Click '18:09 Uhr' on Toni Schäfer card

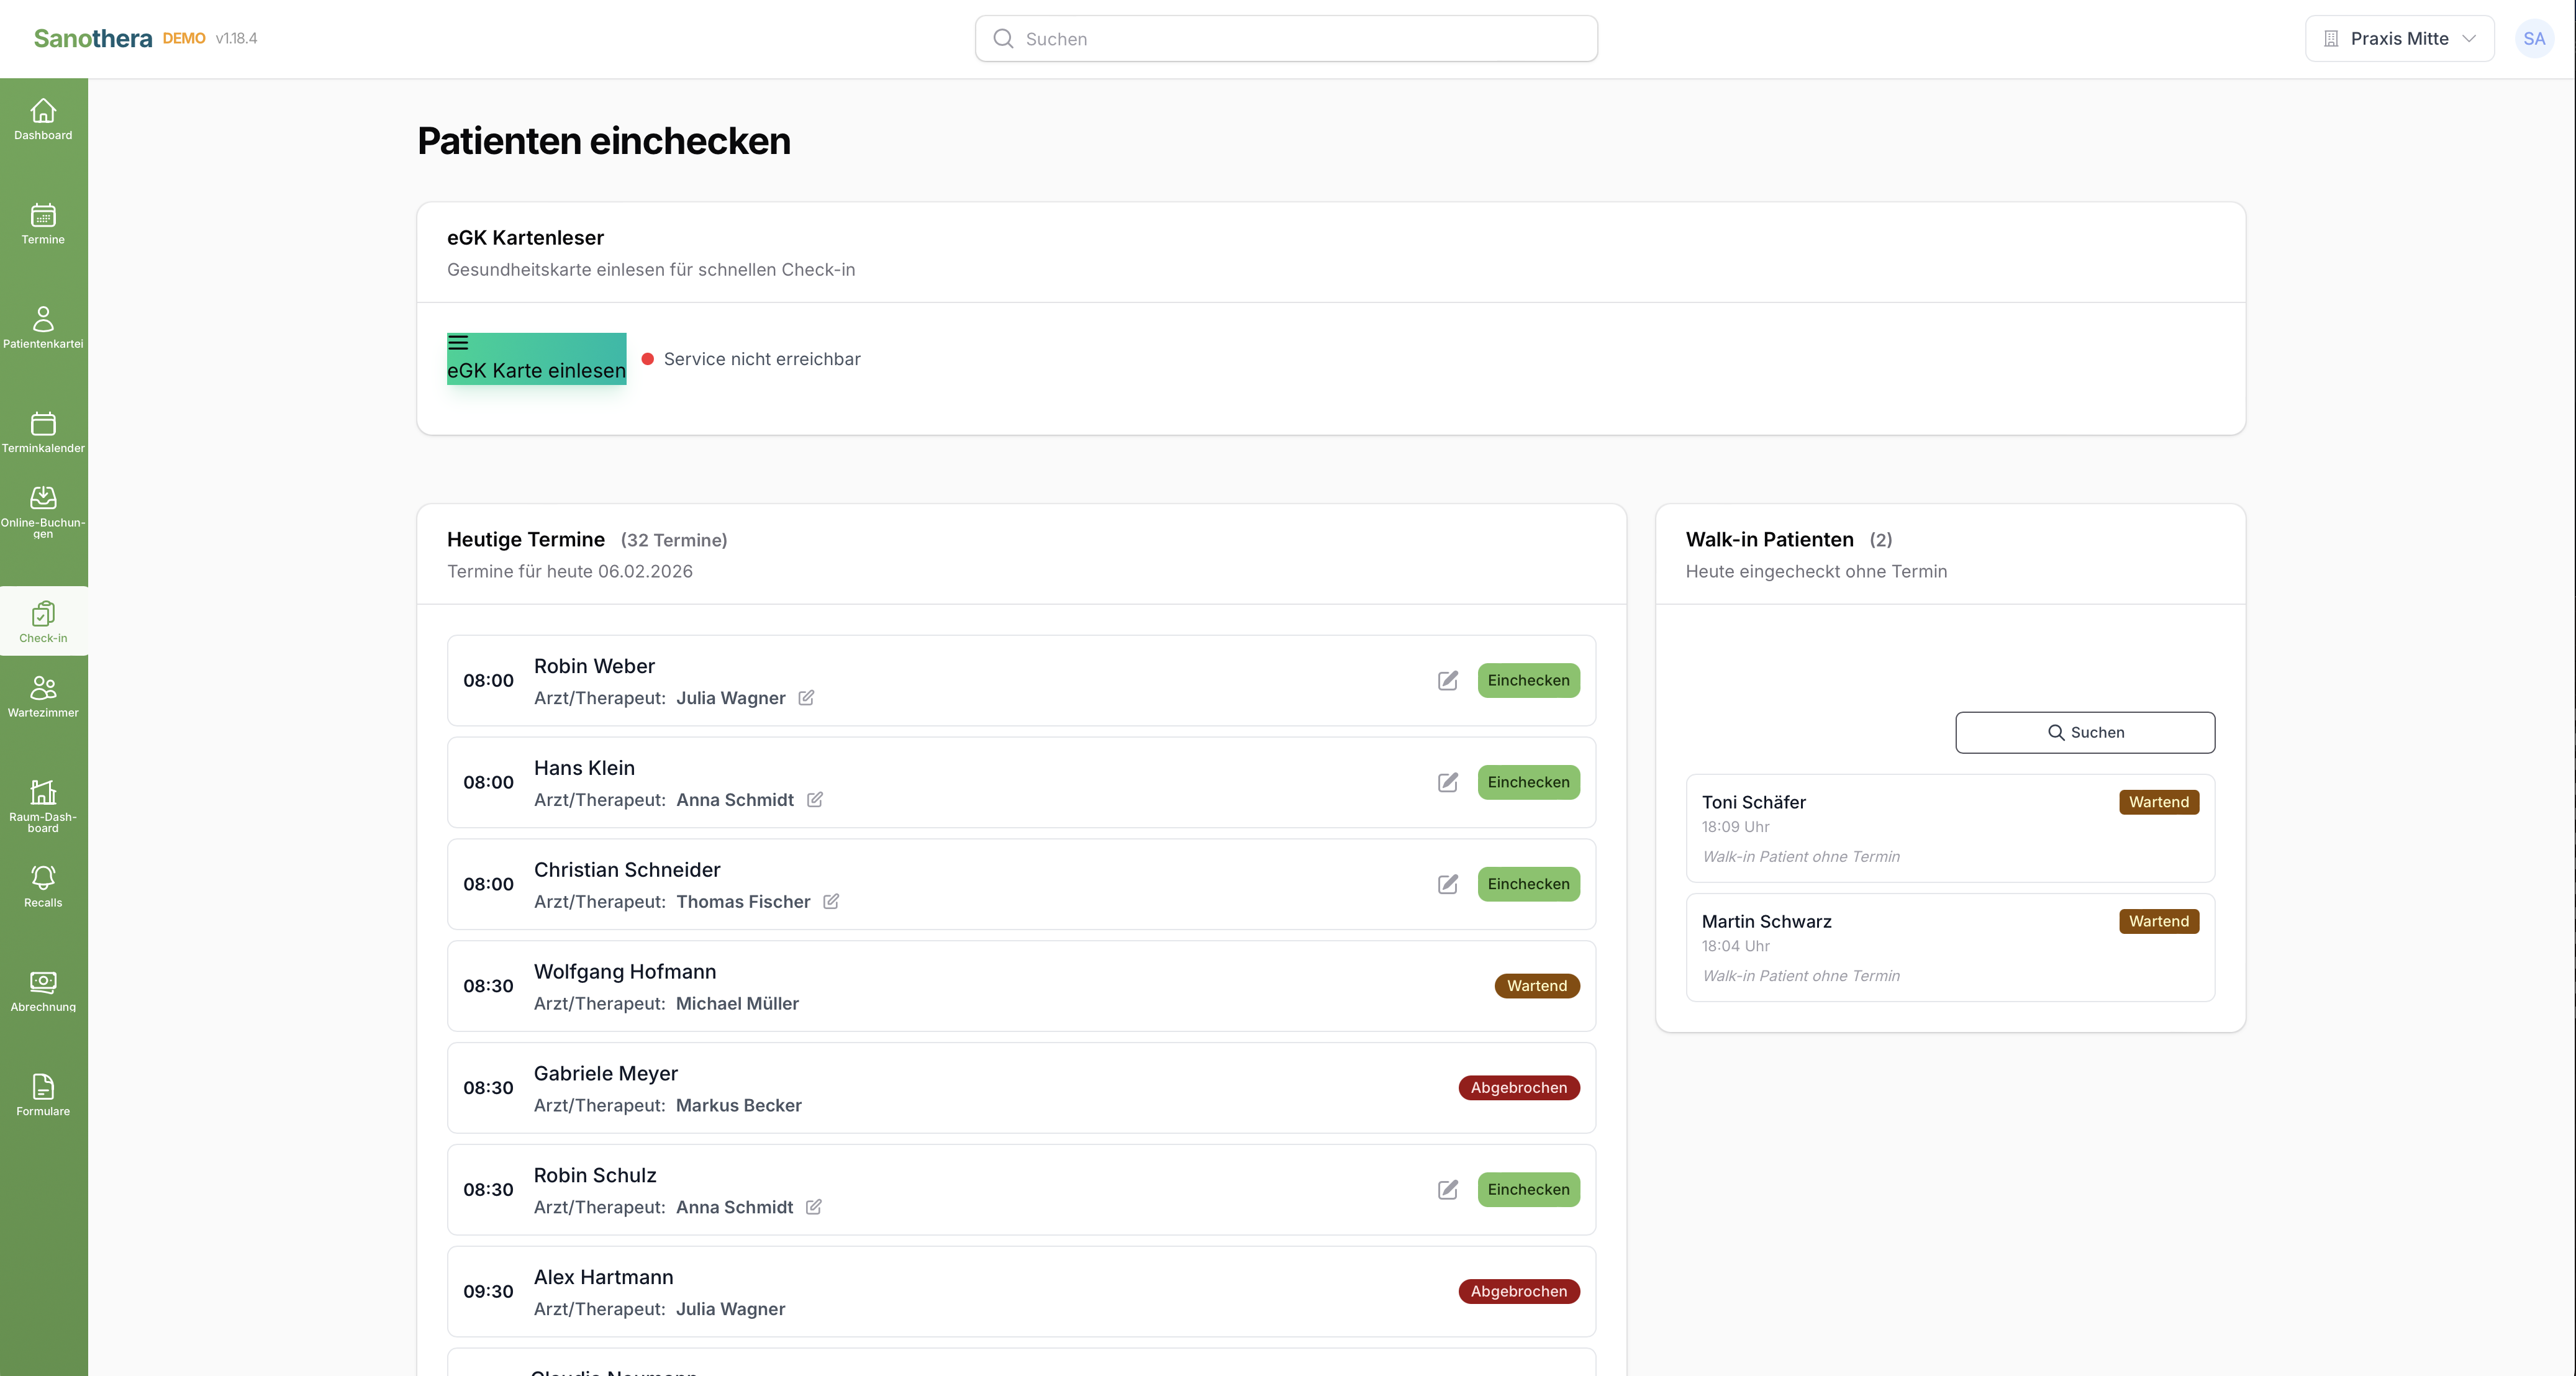pos(1736,827)
